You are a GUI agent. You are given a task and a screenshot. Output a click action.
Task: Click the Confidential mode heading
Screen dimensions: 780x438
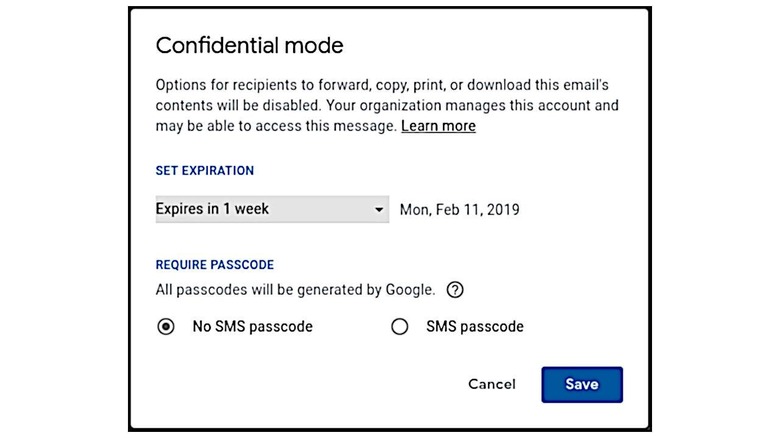249,46
